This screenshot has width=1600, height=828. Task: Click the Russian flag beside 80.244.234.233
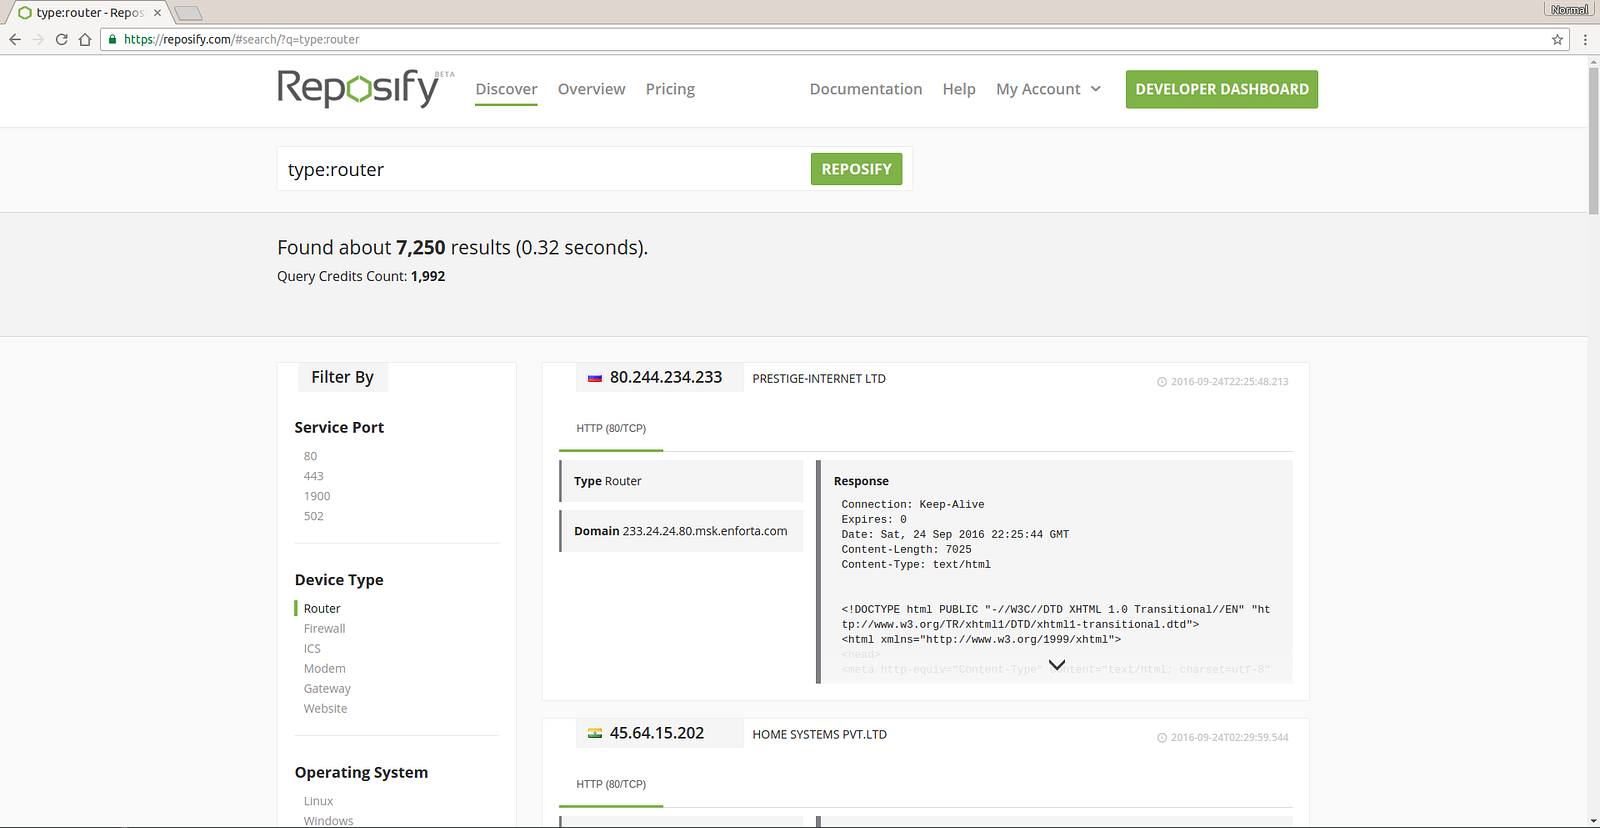(x=595, y=378)
